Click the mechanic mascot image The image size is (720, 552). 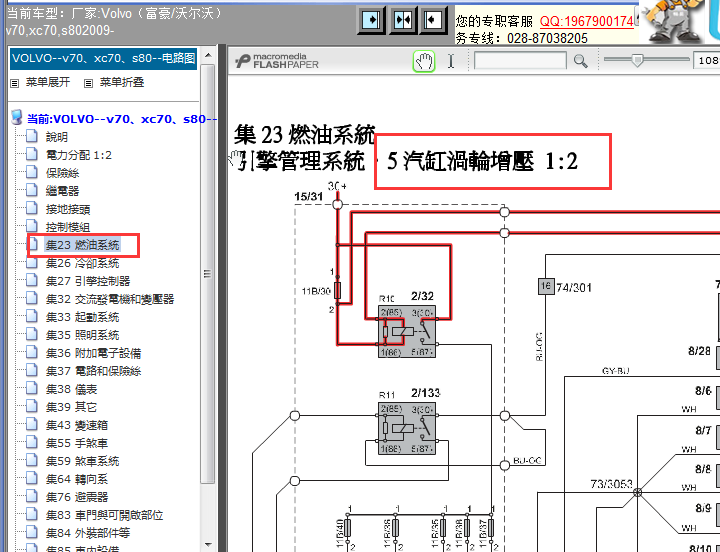coord(673,21)
